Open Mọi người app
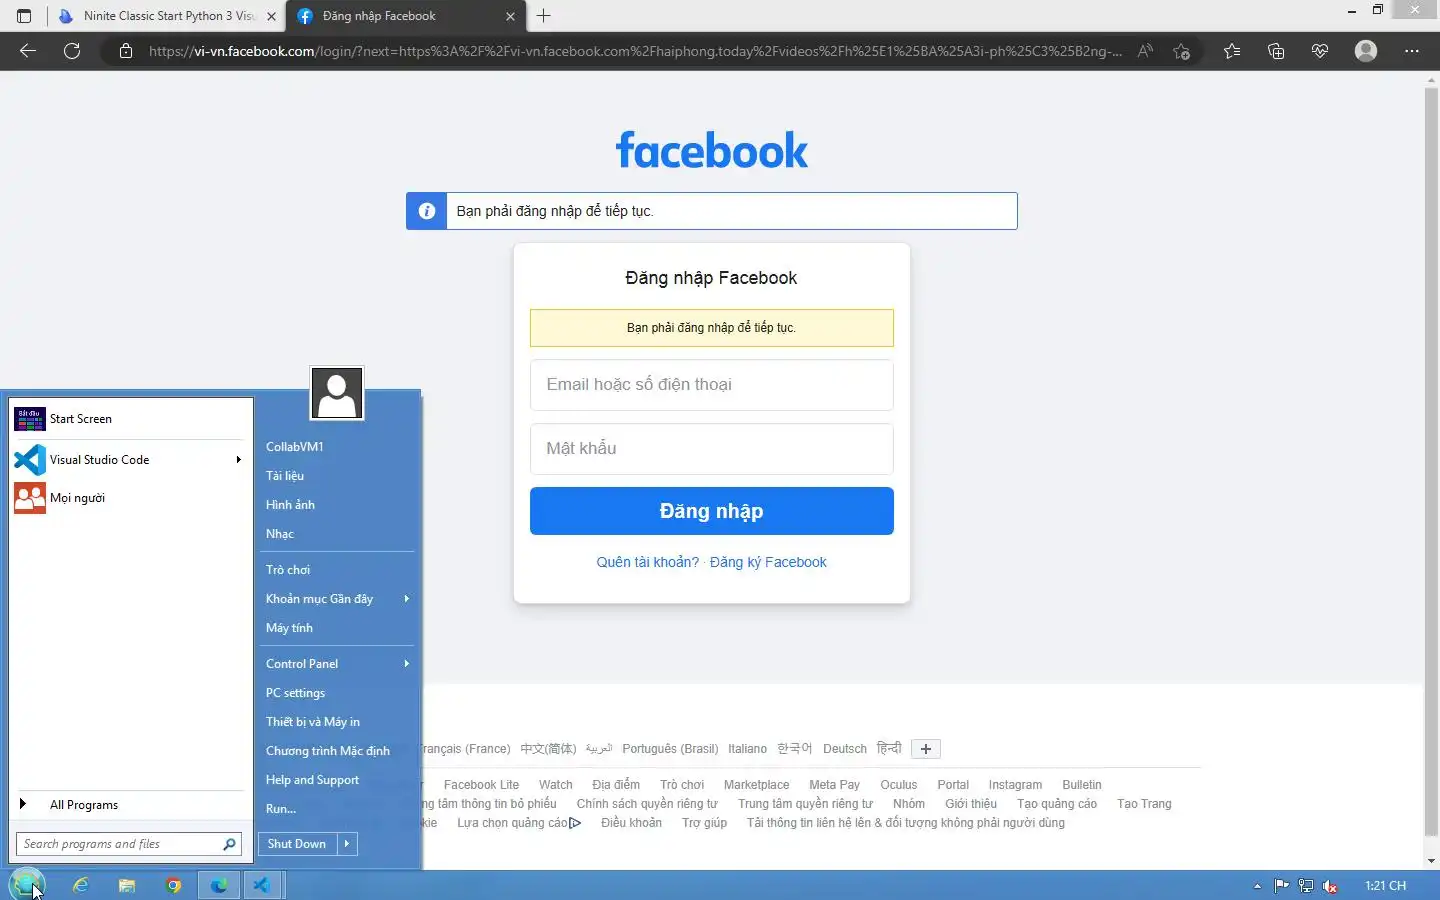Screen dimensions: 1440x900 [131, 498]
